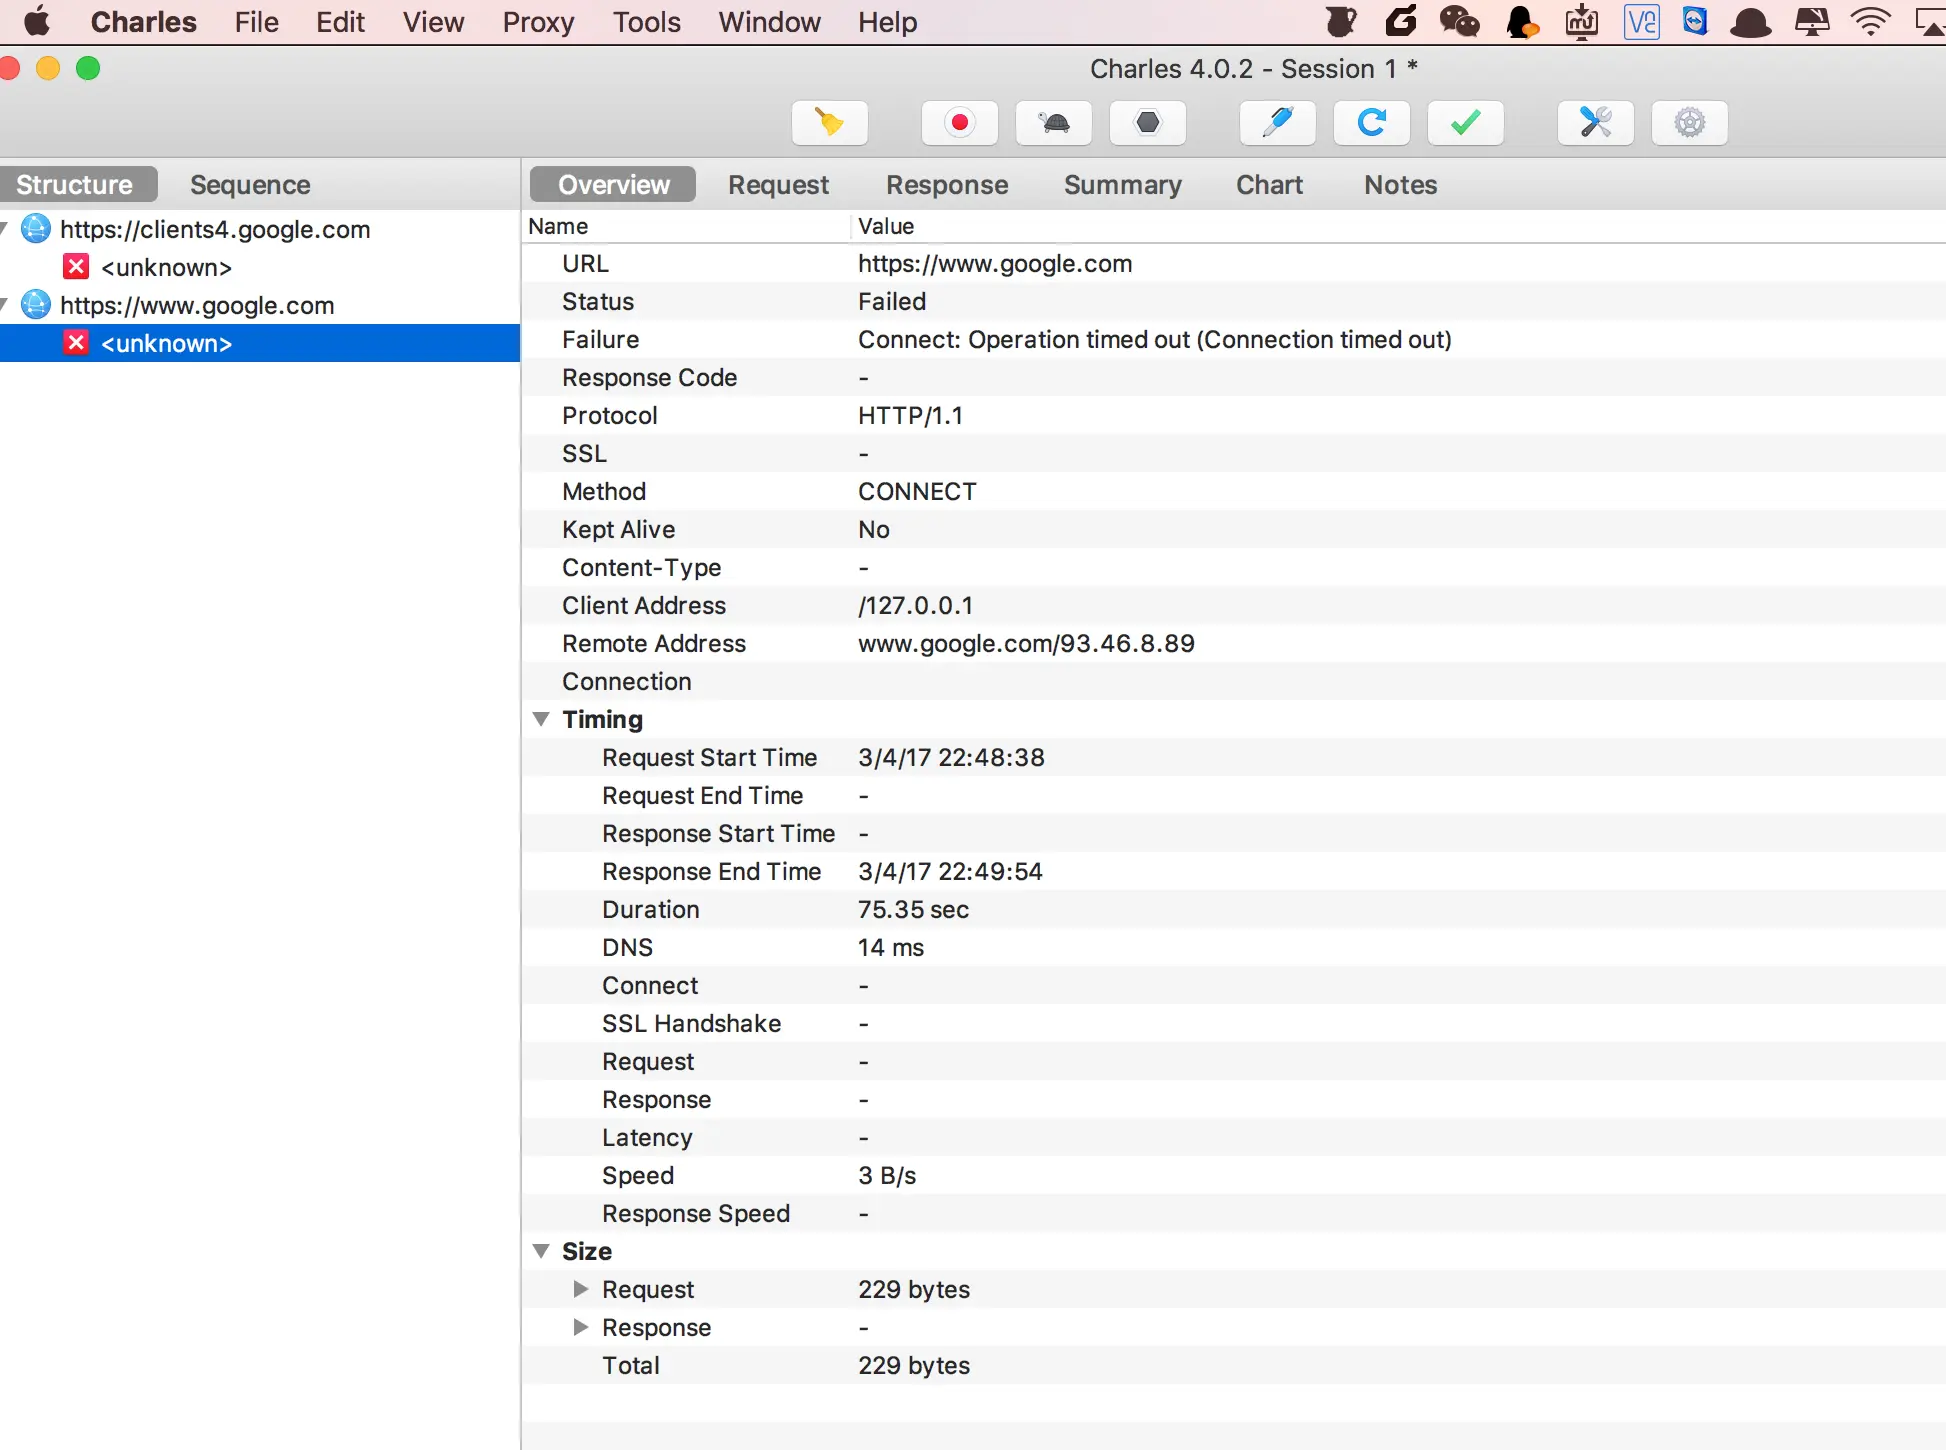Open the Chart tab
Screen dimensions: 1946x1450
point(1269,185)
